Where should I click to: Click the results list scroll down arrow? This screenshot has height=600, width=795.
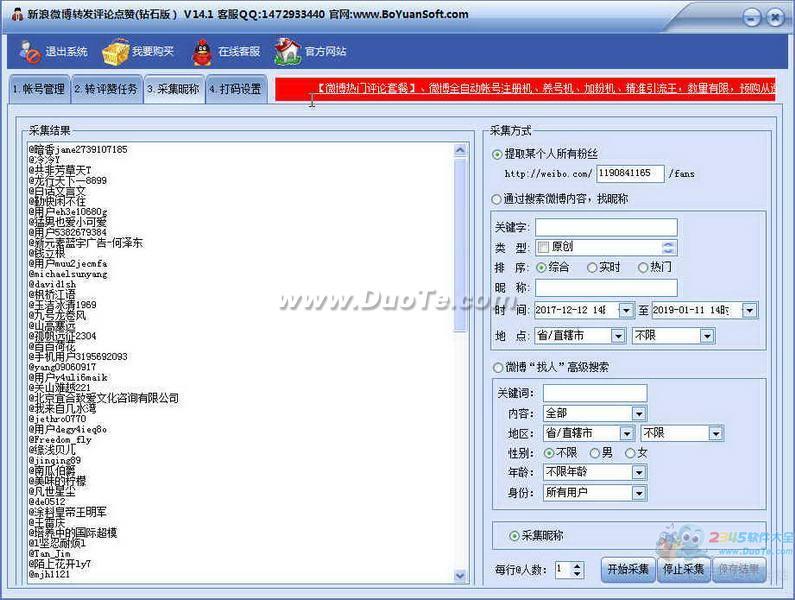point(460,576)
